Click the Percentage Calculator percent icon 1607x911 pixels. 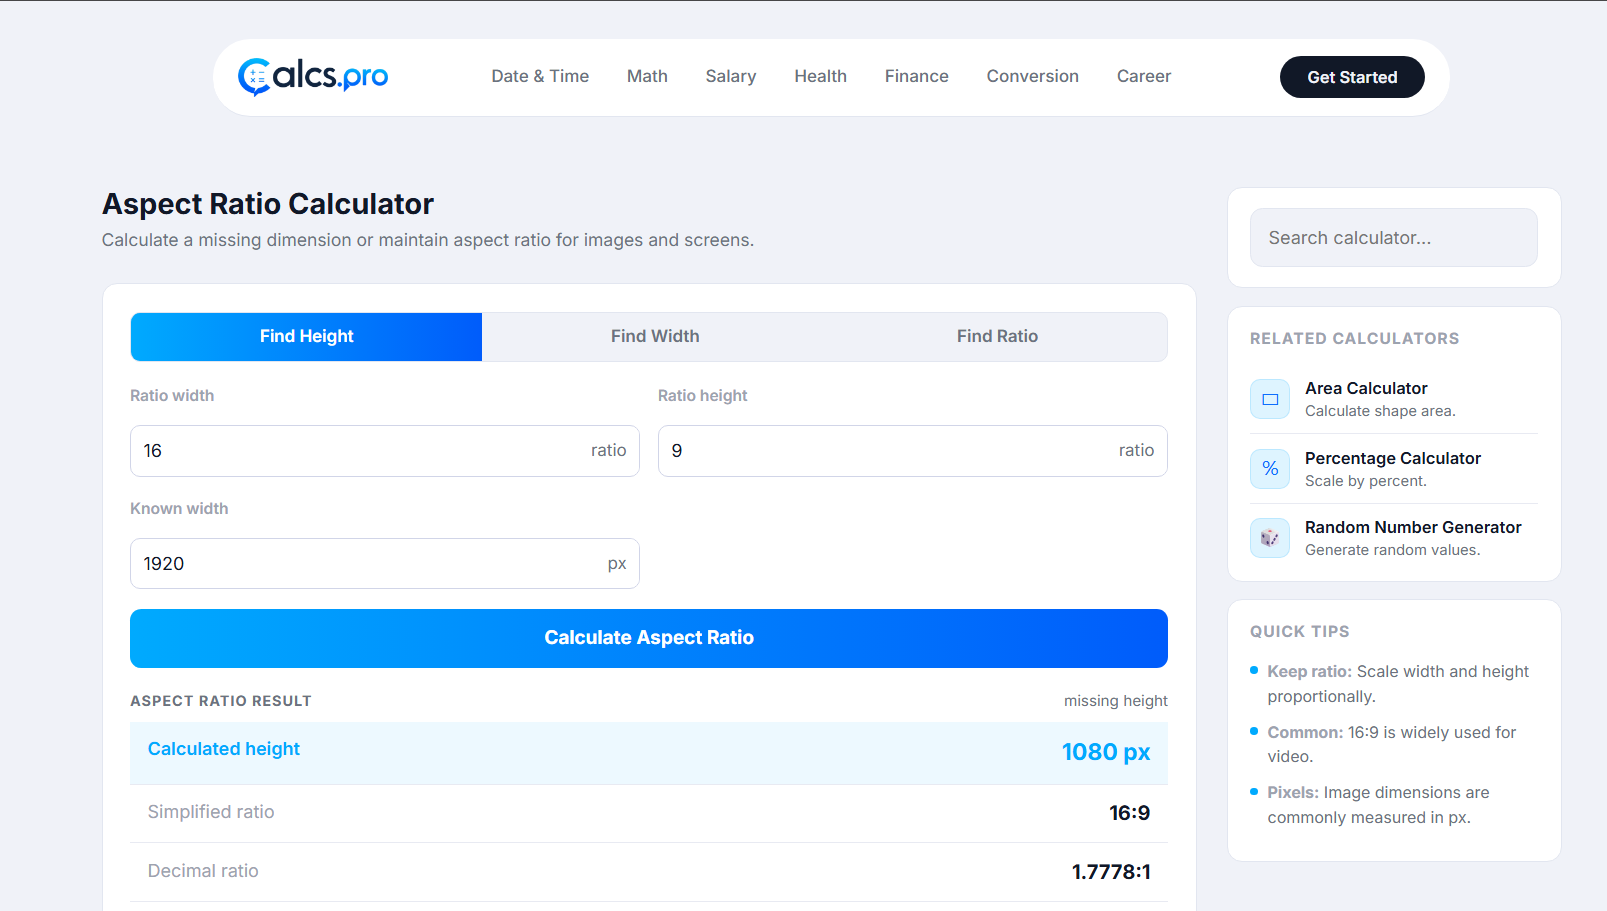tap(1270, 468)
